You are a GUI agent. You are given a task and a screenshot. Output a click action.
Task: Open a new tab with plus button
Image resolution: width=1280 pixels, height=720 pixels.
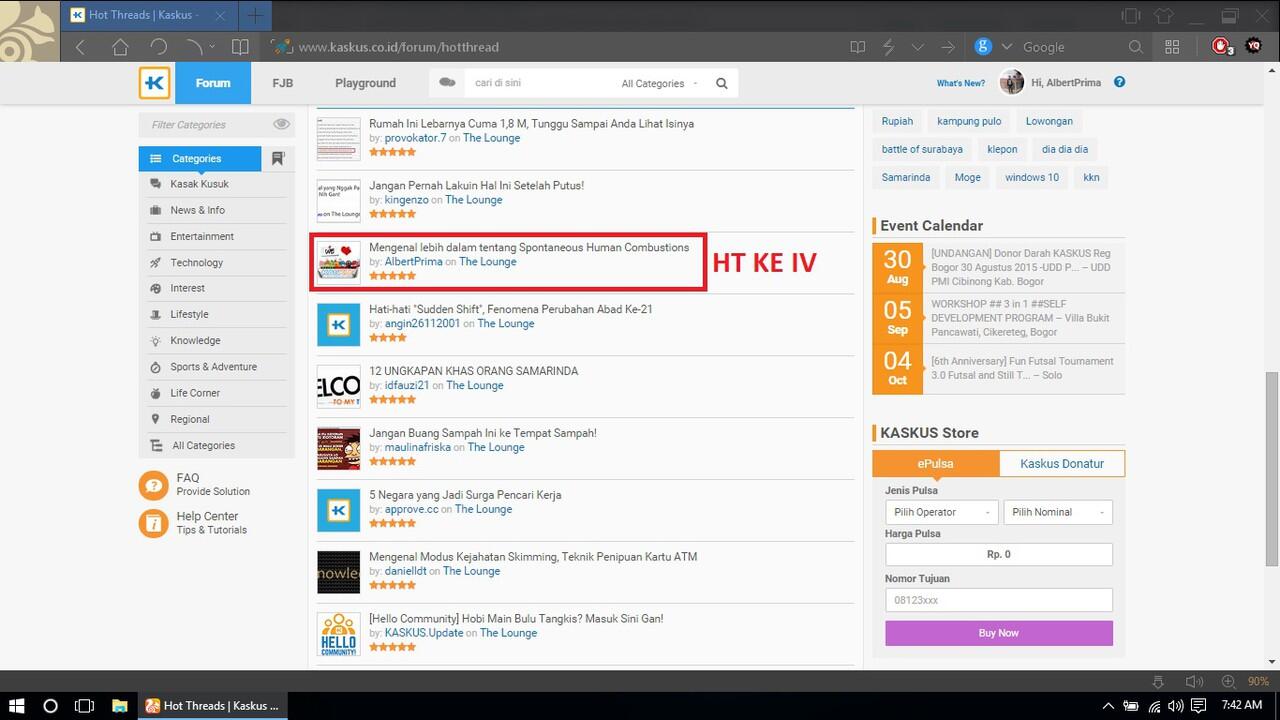point(255,15)
